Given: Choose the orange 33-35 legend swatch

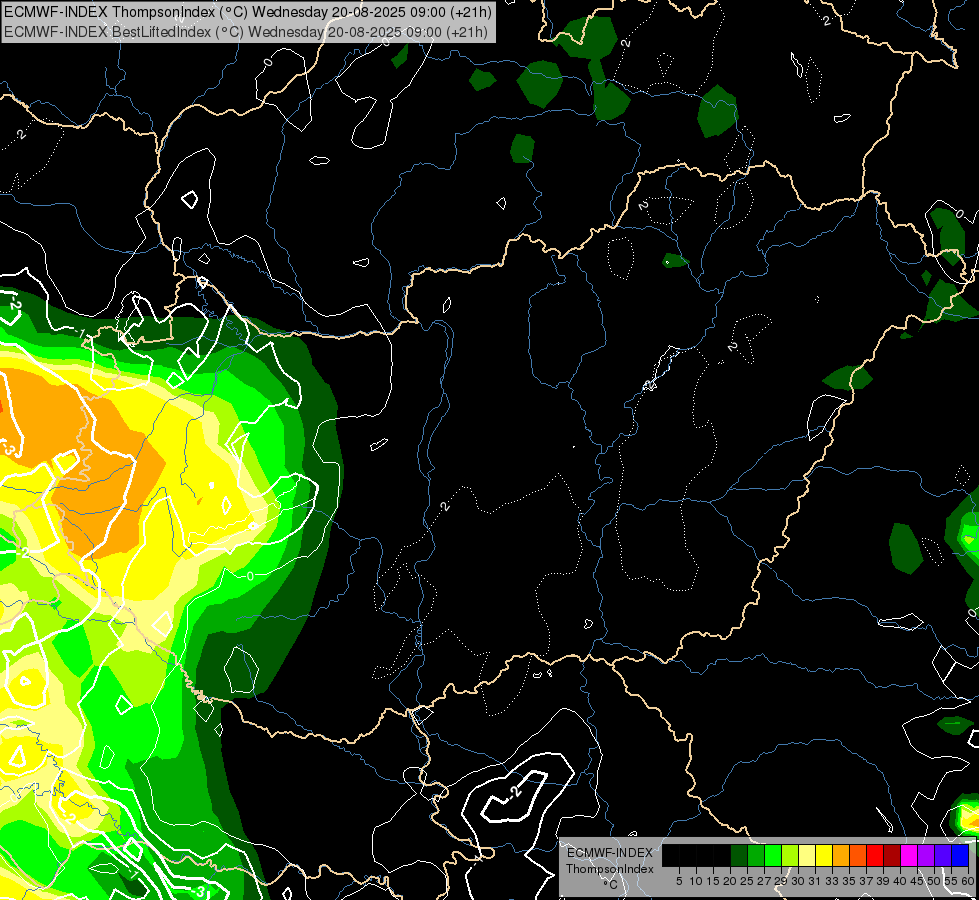Looking at the screenshot, I should pos(841,855).
